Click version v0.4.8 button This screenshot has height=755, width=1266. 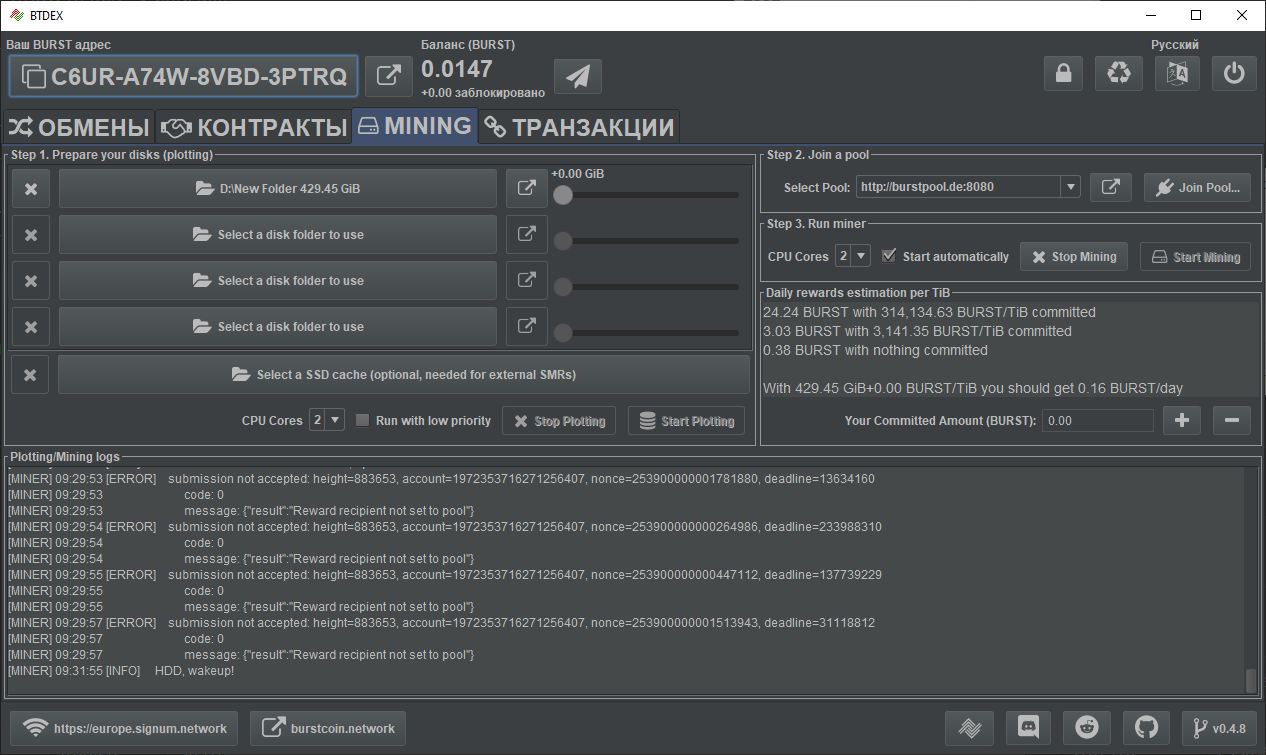[x=1219, y=728]
